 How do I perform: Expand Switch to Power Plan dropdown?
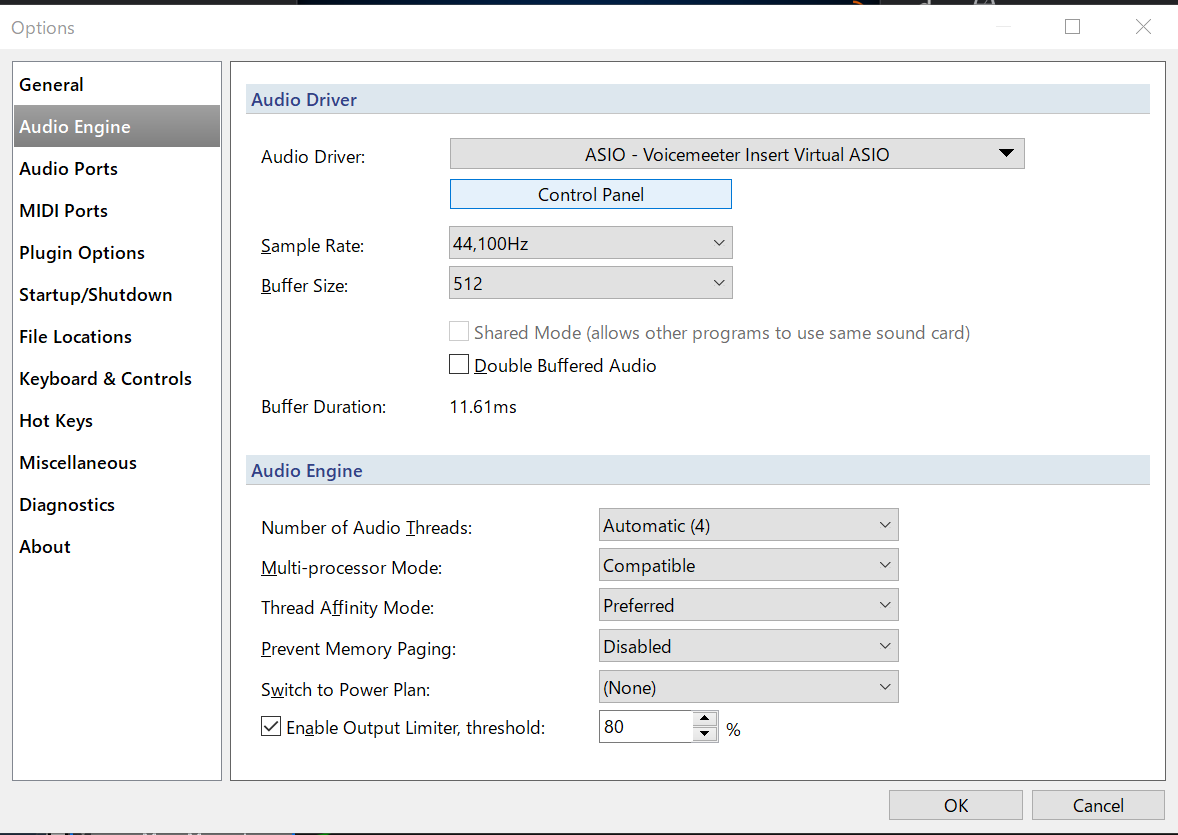(x=748, y=687)
